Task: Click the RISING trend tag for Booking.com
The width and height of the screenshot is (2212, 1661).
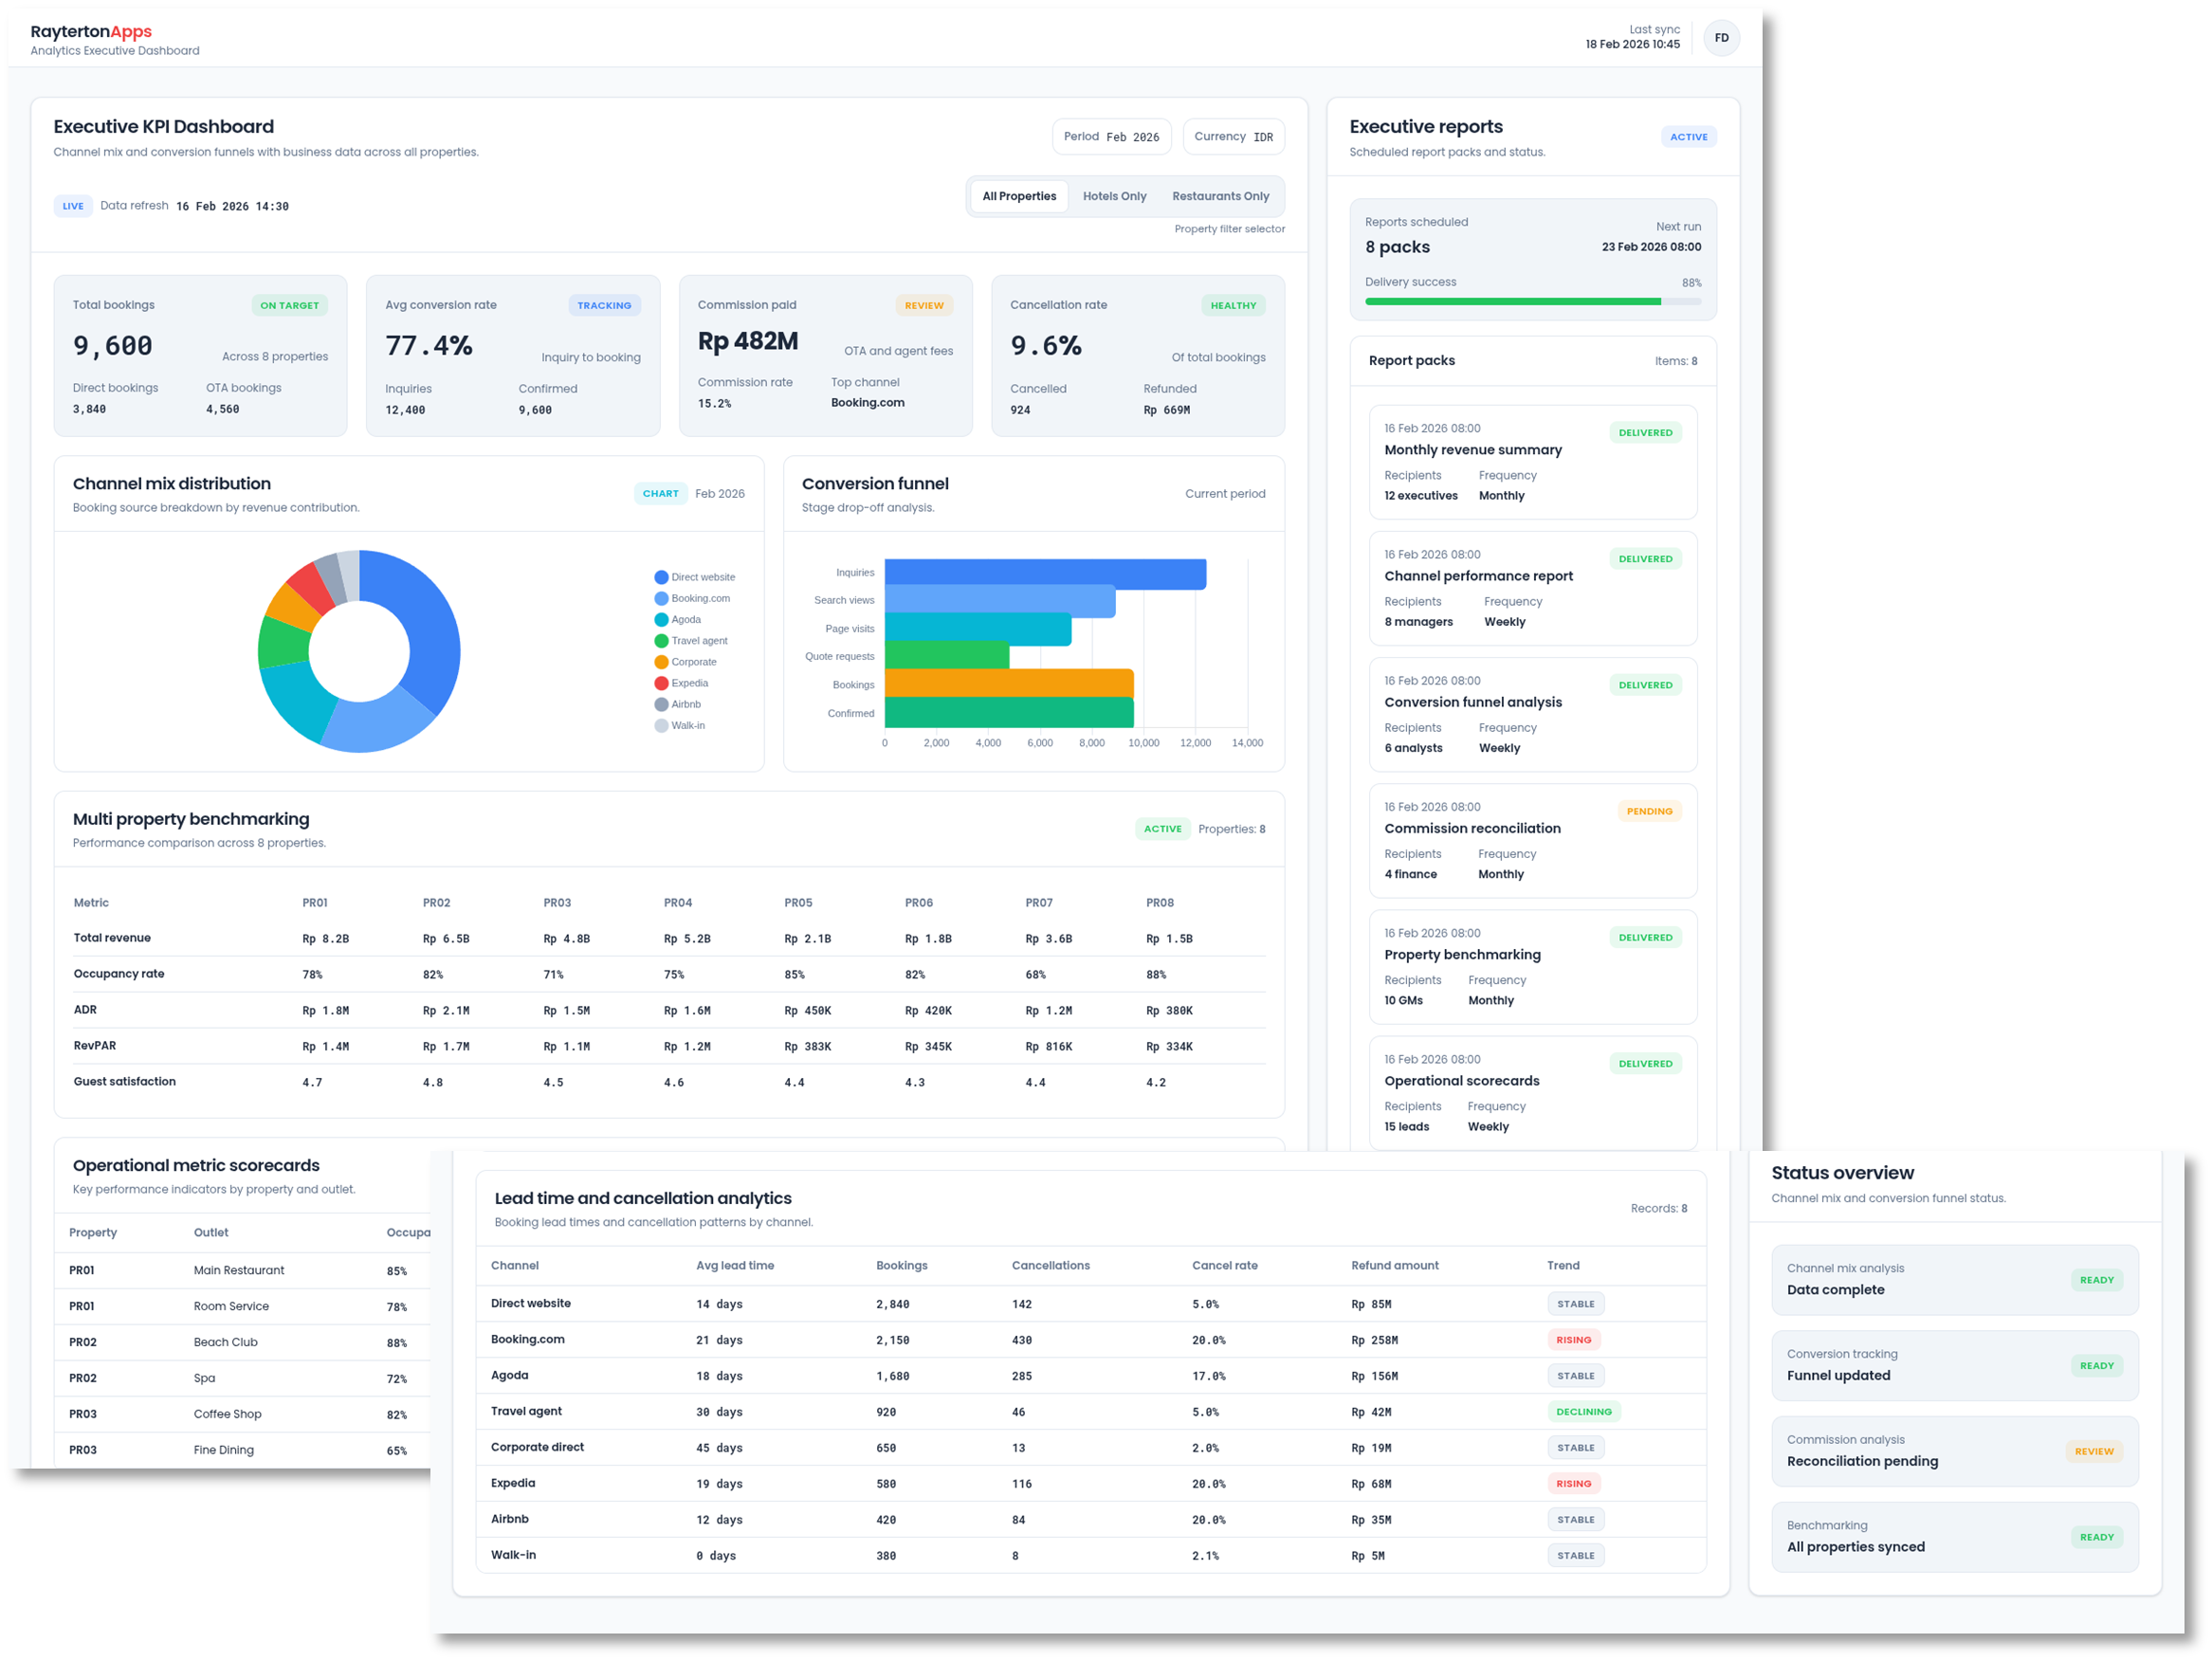Action: pyautogui.click(x=1573, y=1339)
